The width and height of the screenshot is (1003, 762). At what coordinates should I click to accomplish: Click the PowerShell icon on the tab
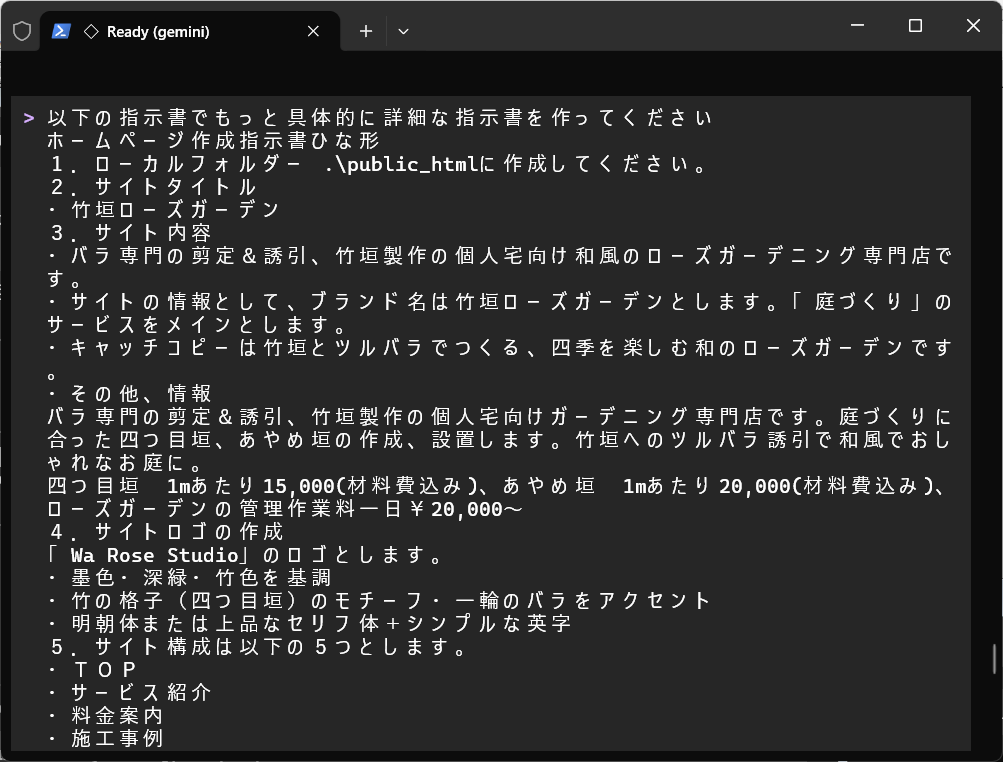coord(61,31)
